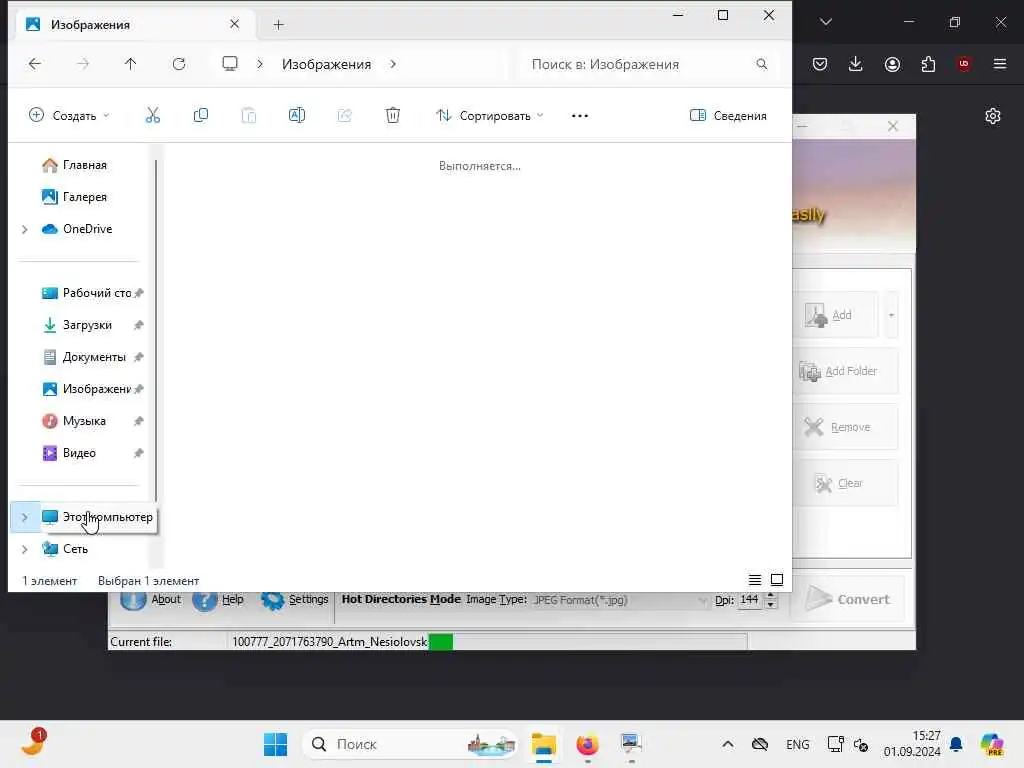The image size is (1024, 768).
Task: Click the Copy icon in Explorer toolbar
Action: [200, 116]
